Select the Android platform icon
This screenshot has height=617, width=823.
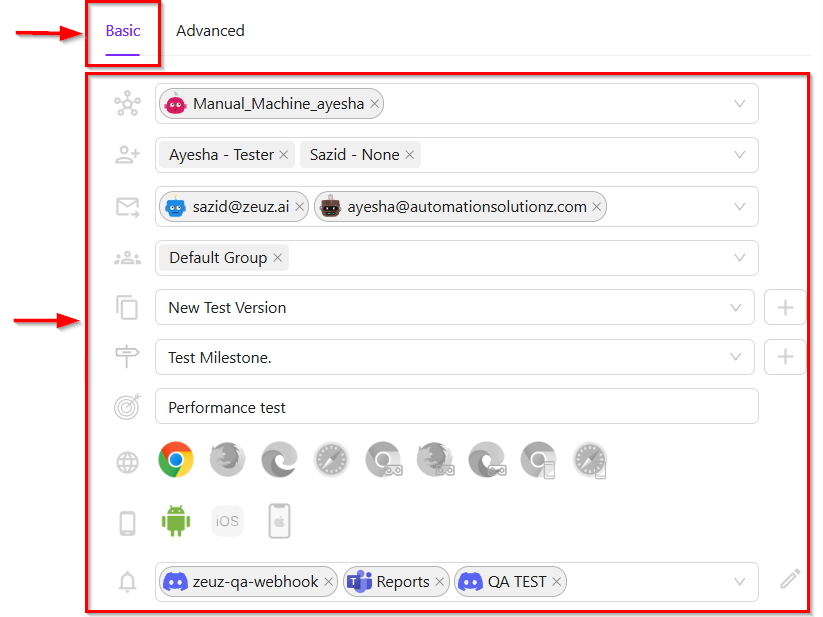pyautogui.click(x=176, y=521)
